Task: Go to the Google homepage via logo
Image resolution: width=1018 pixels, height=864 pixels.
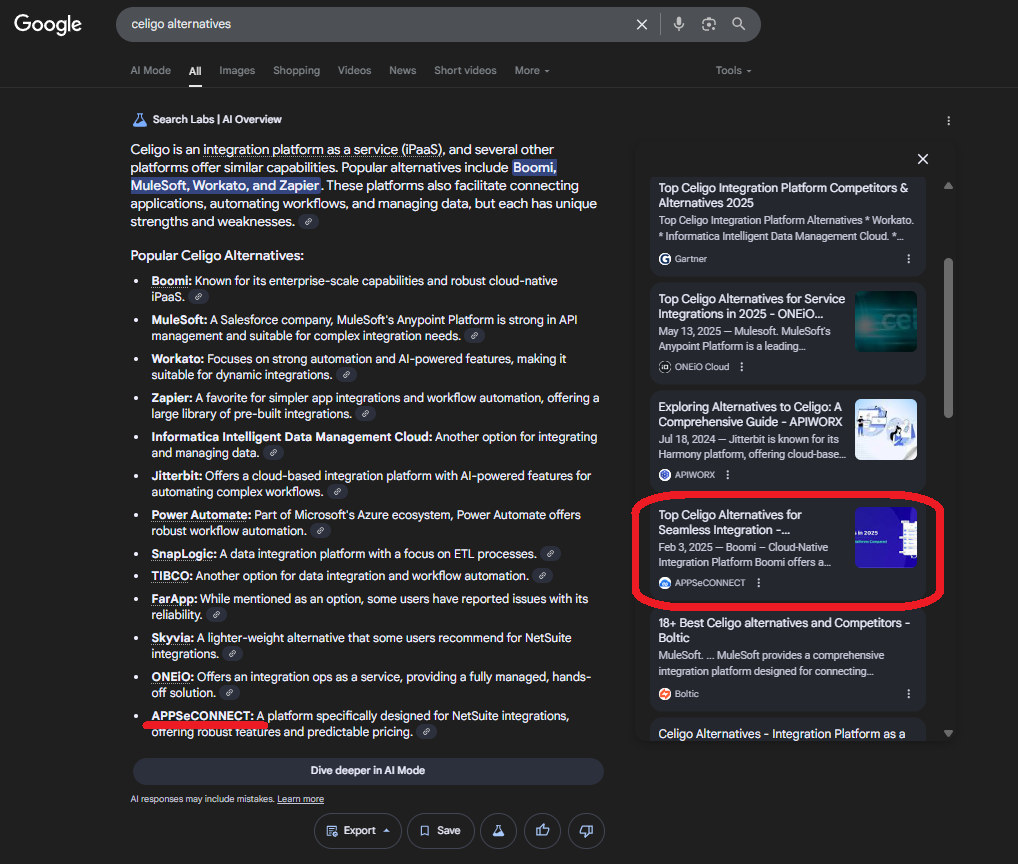Action: coord(48,25)
